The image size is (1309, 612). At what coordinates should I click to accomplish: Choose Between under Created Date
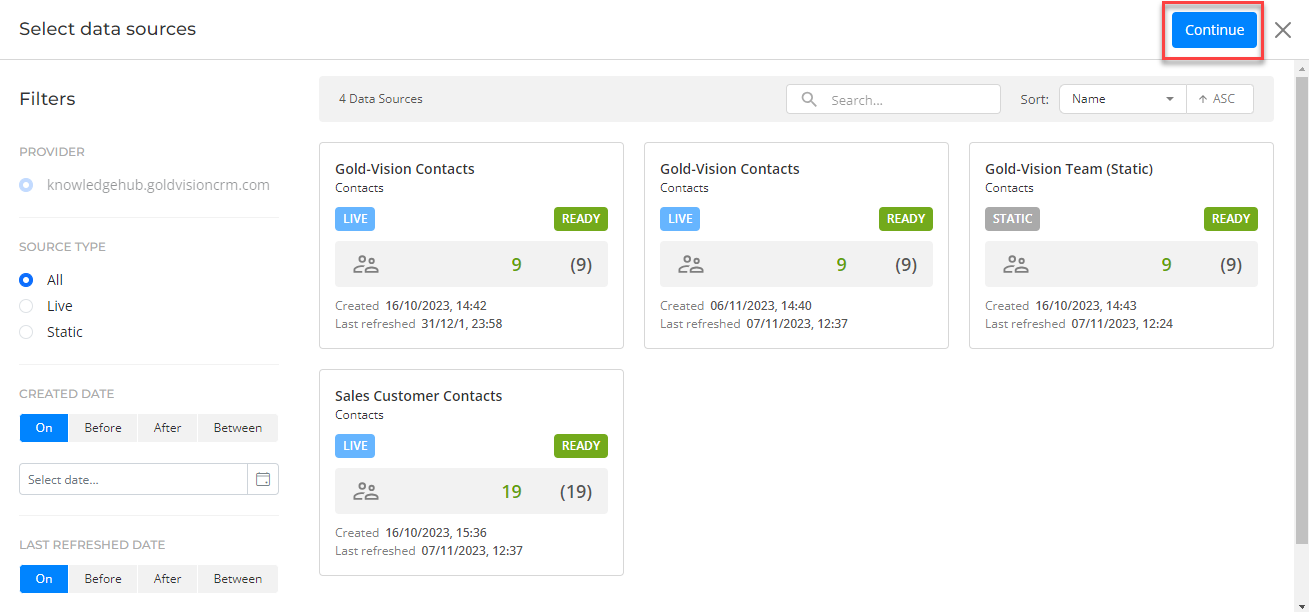coord(238,428)
